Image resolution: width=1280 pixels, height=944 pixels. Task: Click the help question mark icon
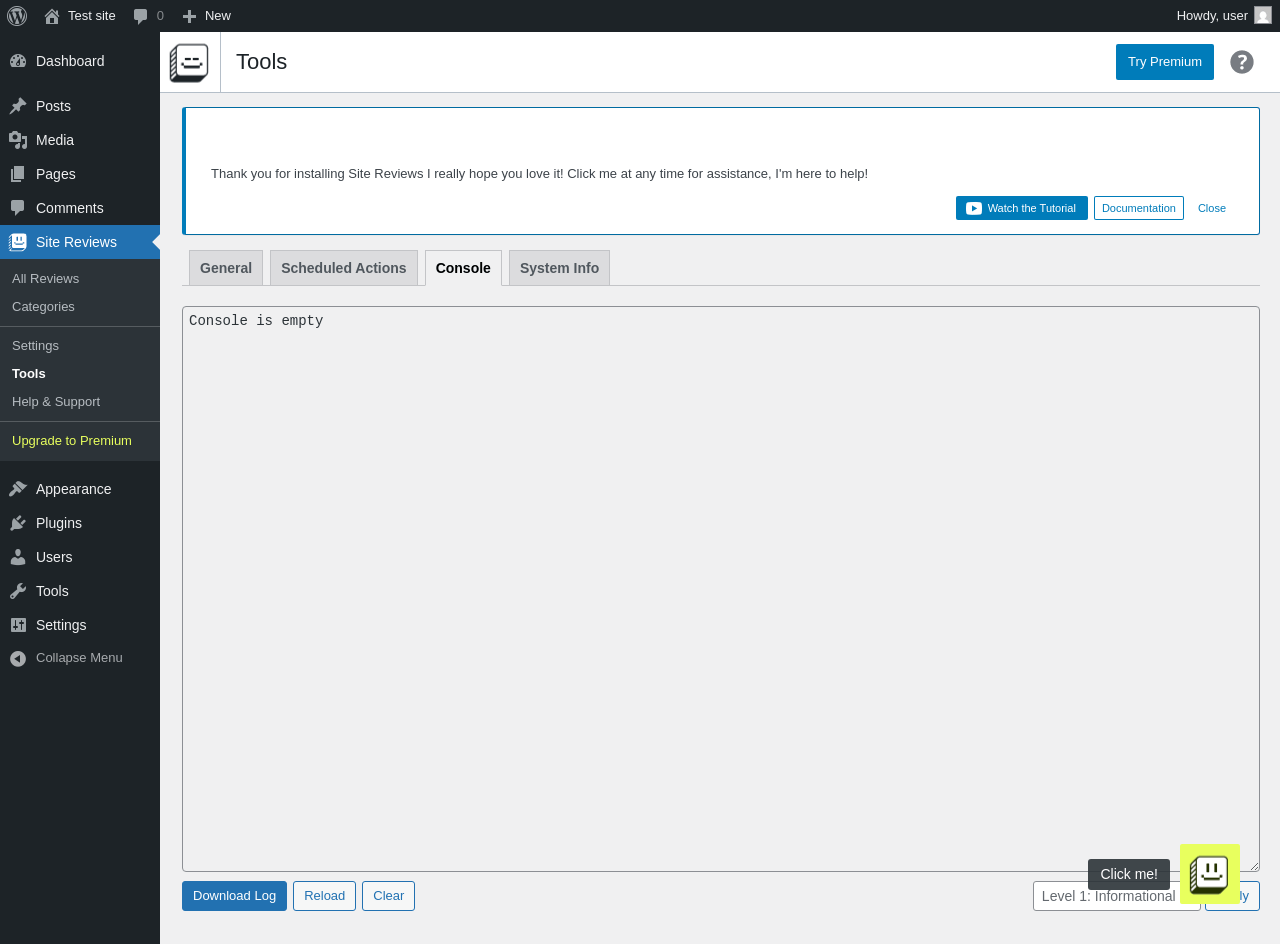[1242, 62]
